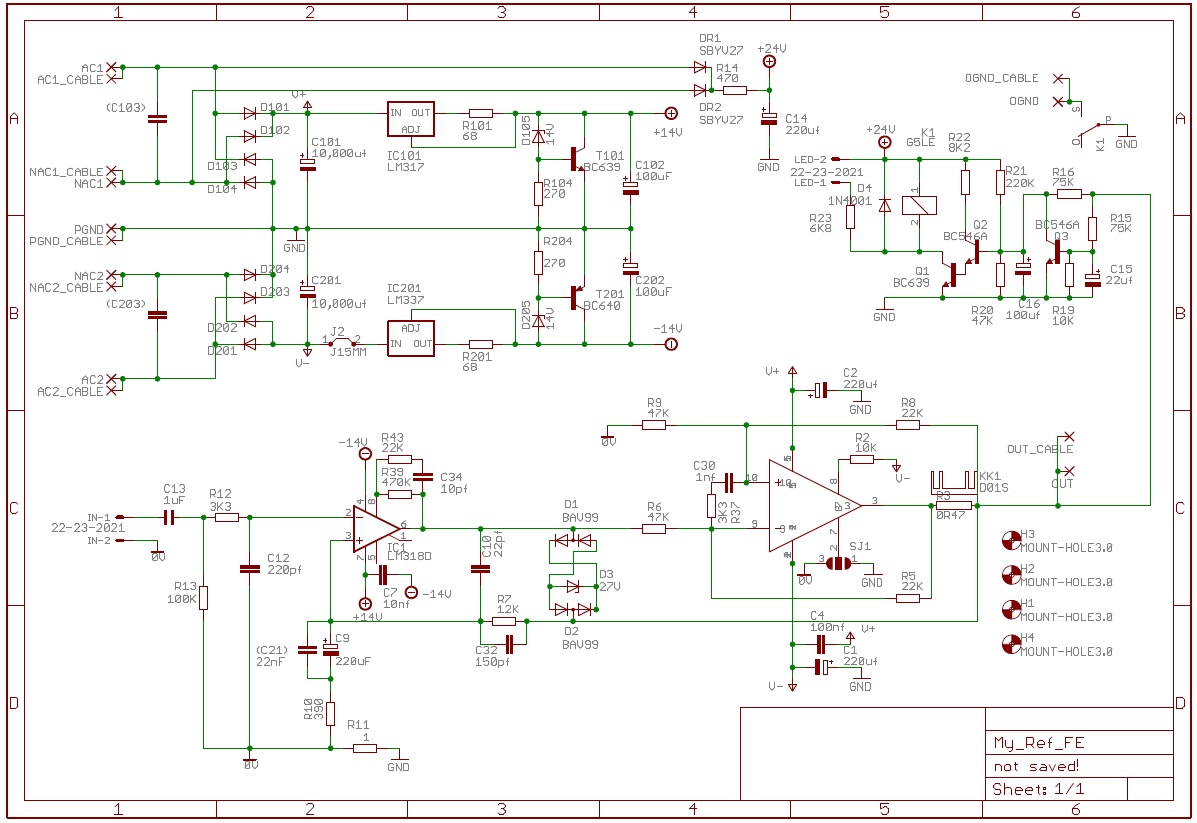Click the H1 mount-hole symbol
The height and width of the screenshot is (823, 1197).
coord(1011,609)
